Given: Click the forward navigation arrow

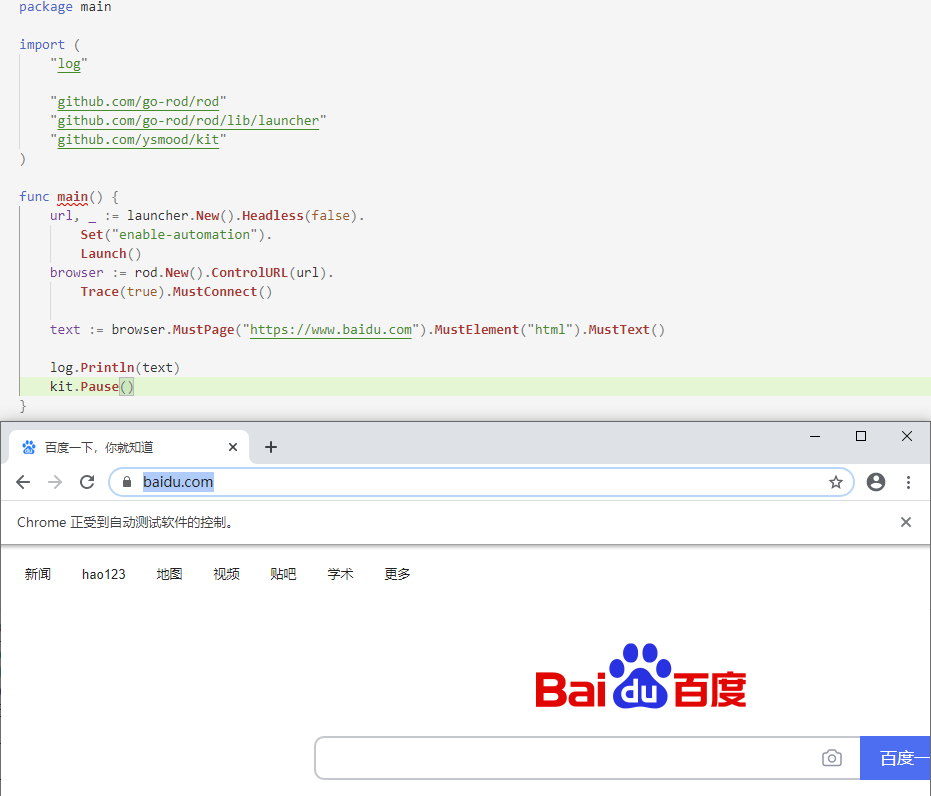Looking at the screenshot, I should [55, 482].
